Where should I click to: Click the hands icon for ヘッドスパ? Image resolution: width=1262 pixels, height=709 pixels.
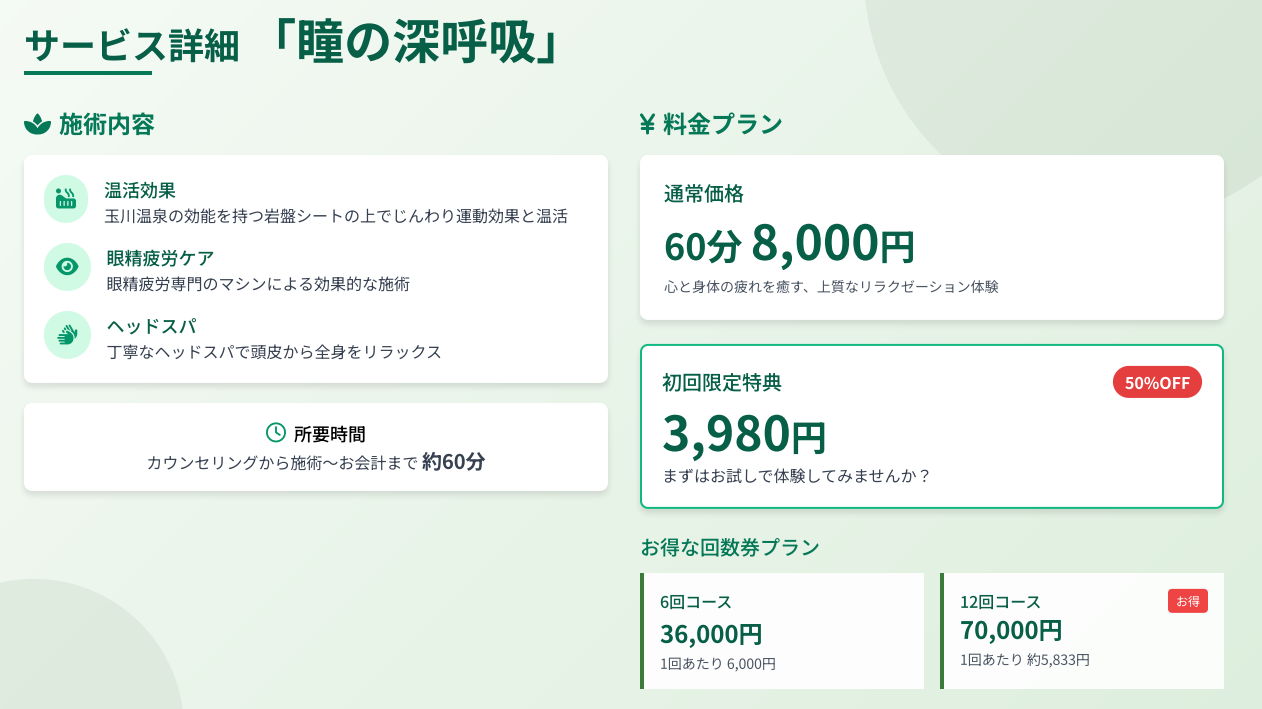(x=67, y=335)
